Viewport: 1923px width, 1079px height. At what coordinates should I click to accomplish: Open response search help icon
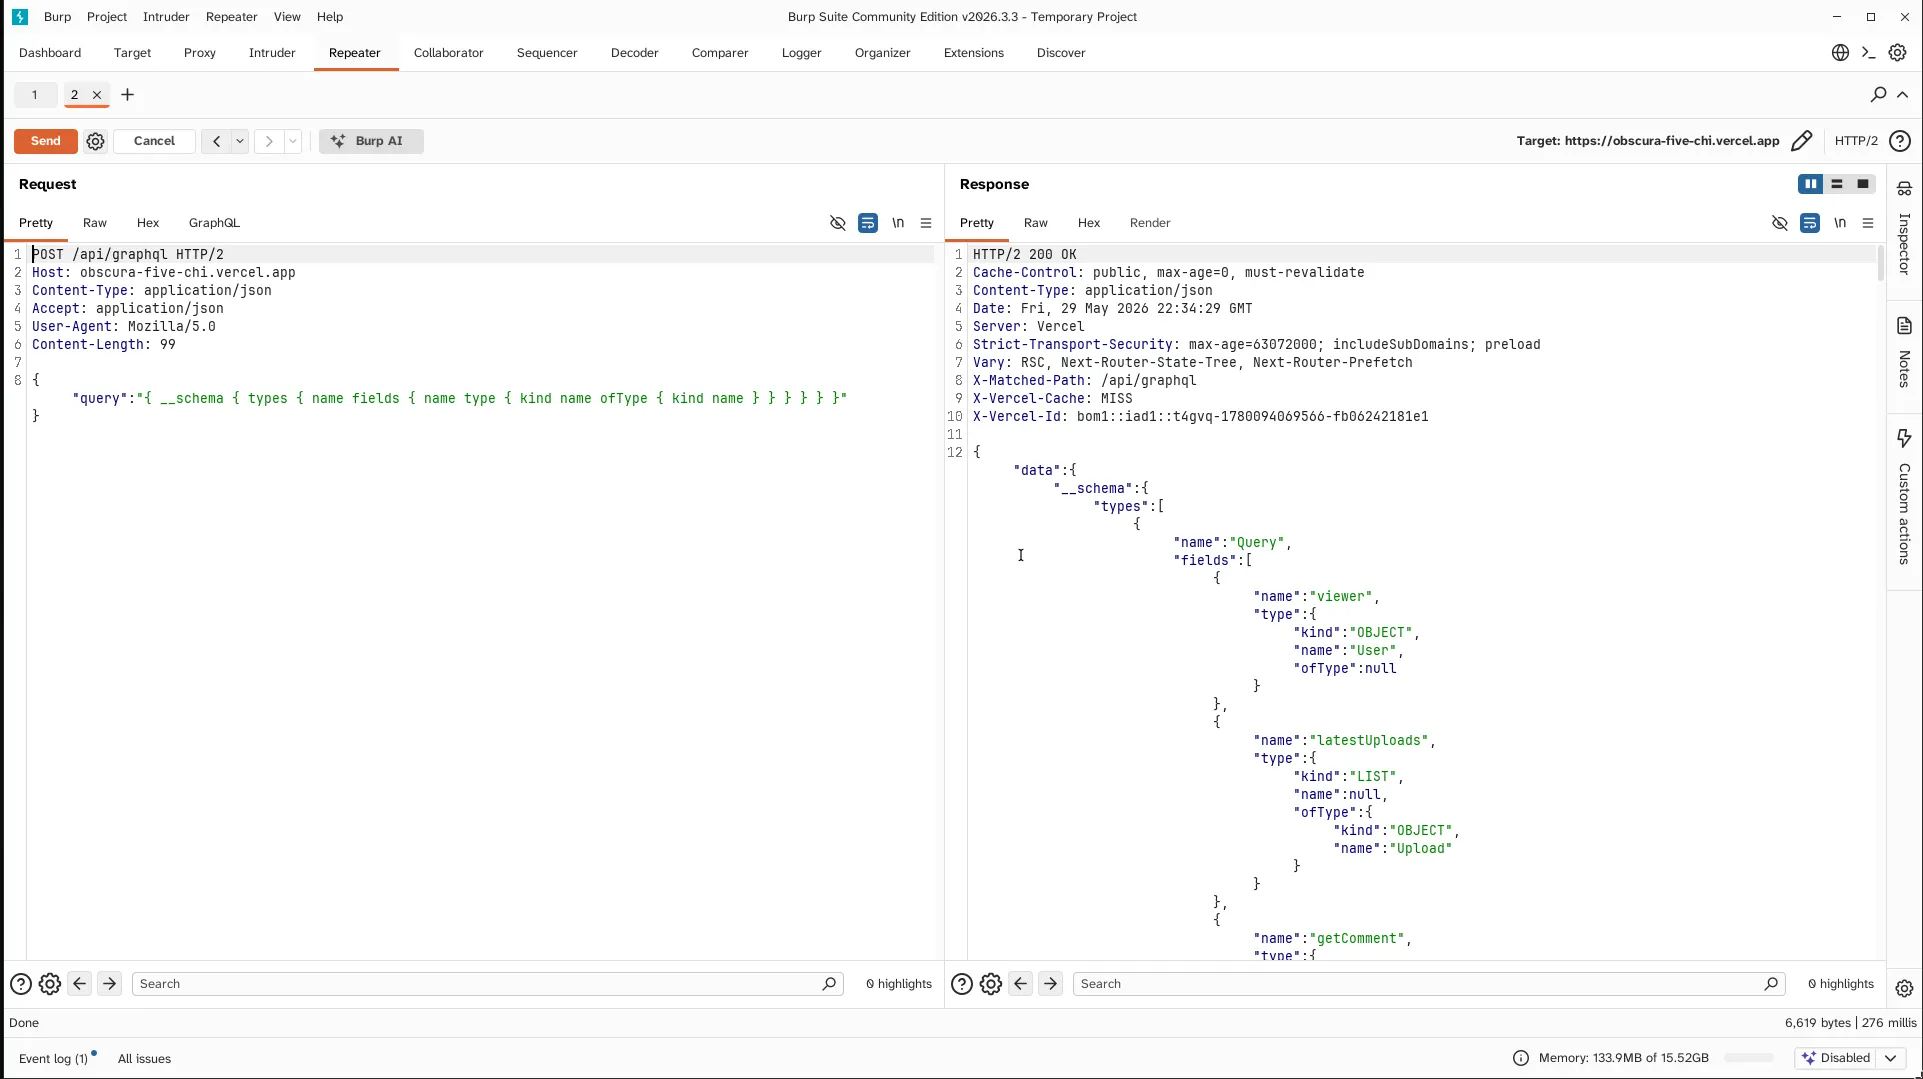[x=962, y=984]
